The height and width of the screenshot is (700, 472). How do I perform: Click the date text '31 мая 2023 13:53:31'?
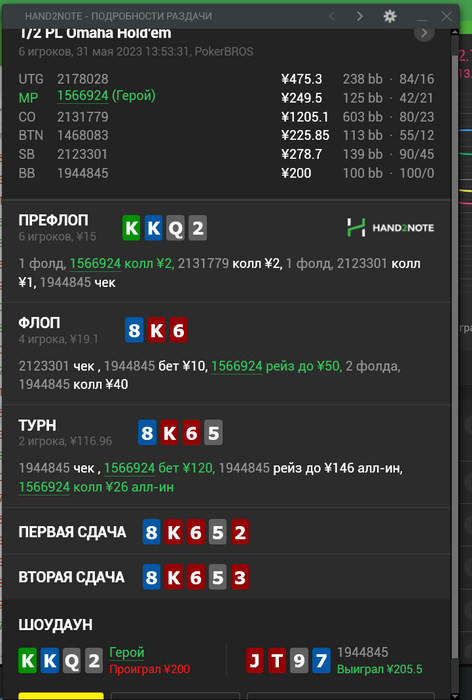coord(133,52)
